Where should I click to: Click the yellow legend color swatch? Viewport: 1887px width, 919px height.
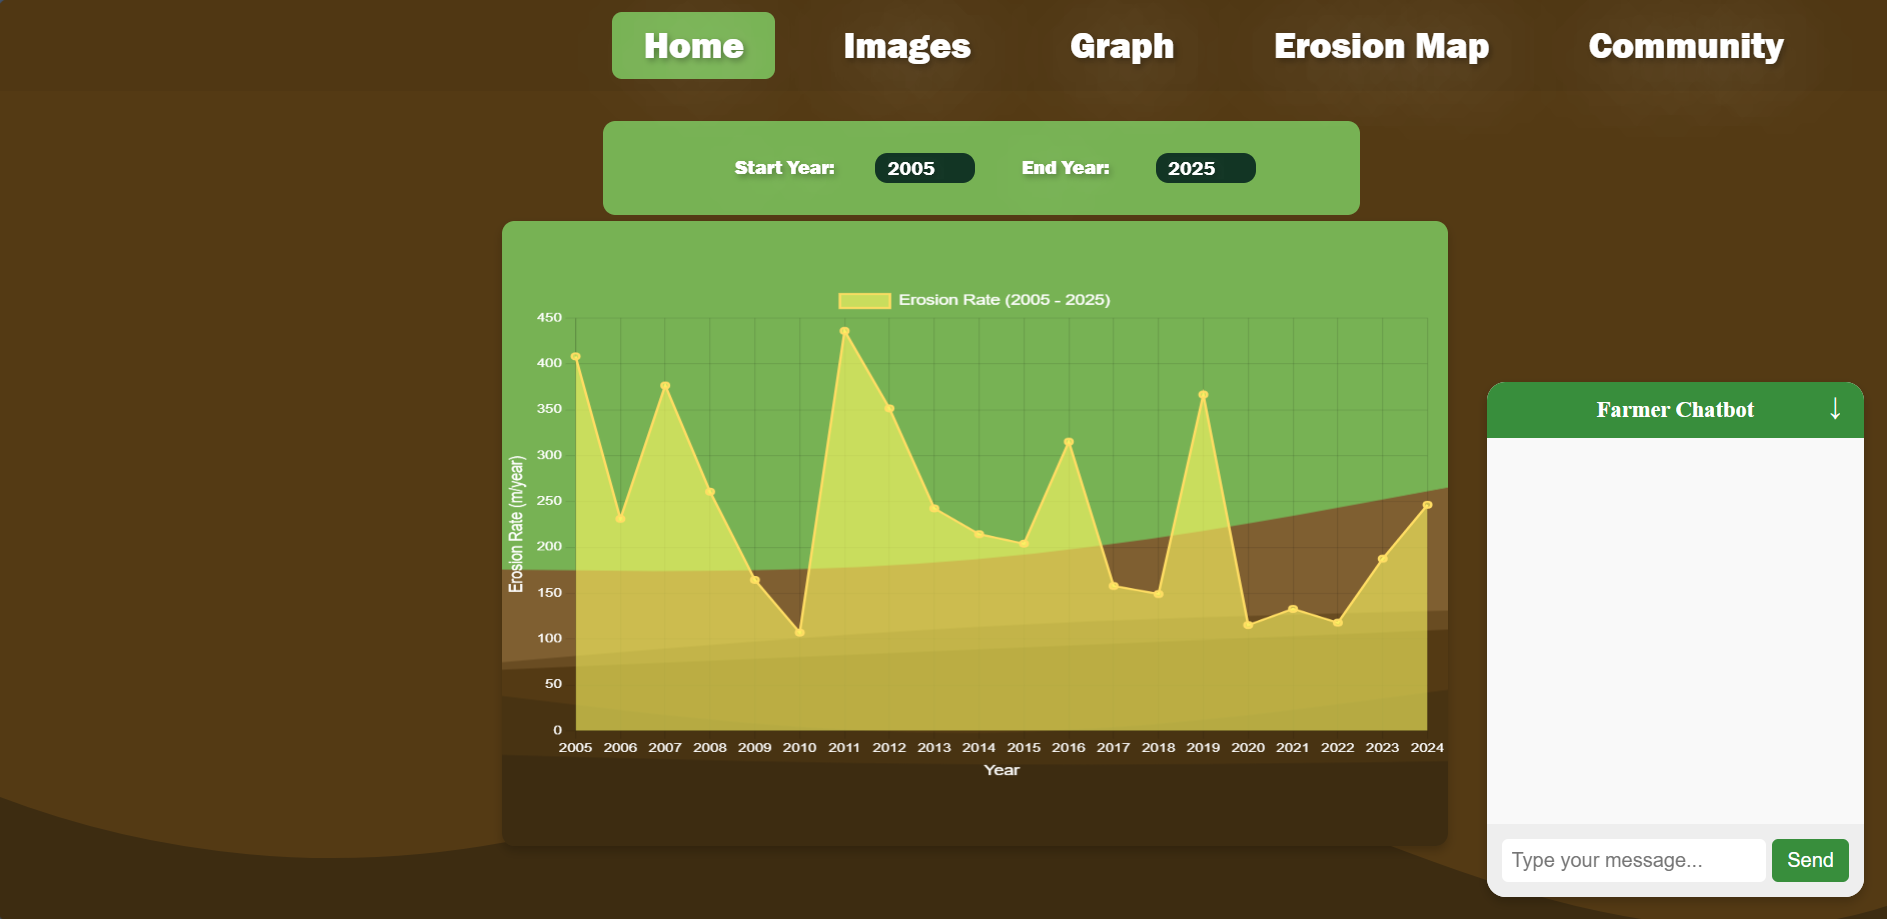pos(864,299)
